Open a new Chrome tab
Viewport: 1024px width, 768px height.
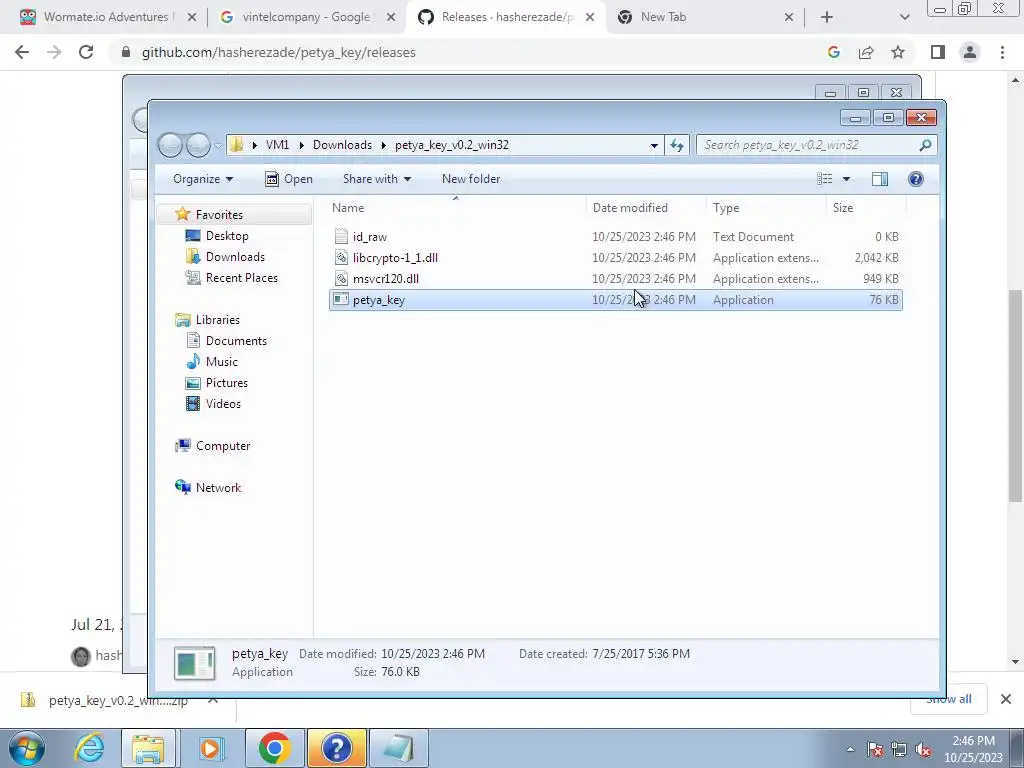pos(827,17)
